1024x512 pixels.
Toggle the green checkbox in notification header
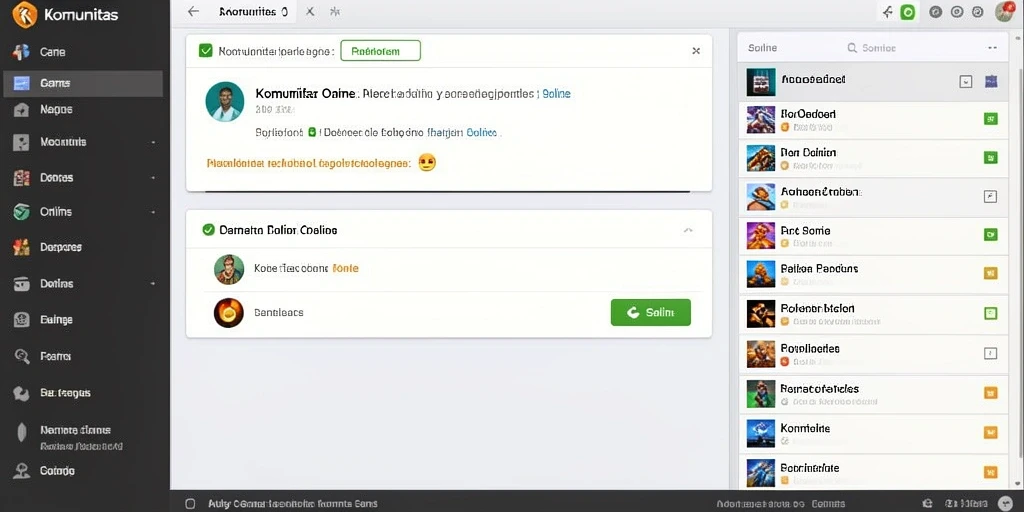pyautogui.click(x=206, y=50)
